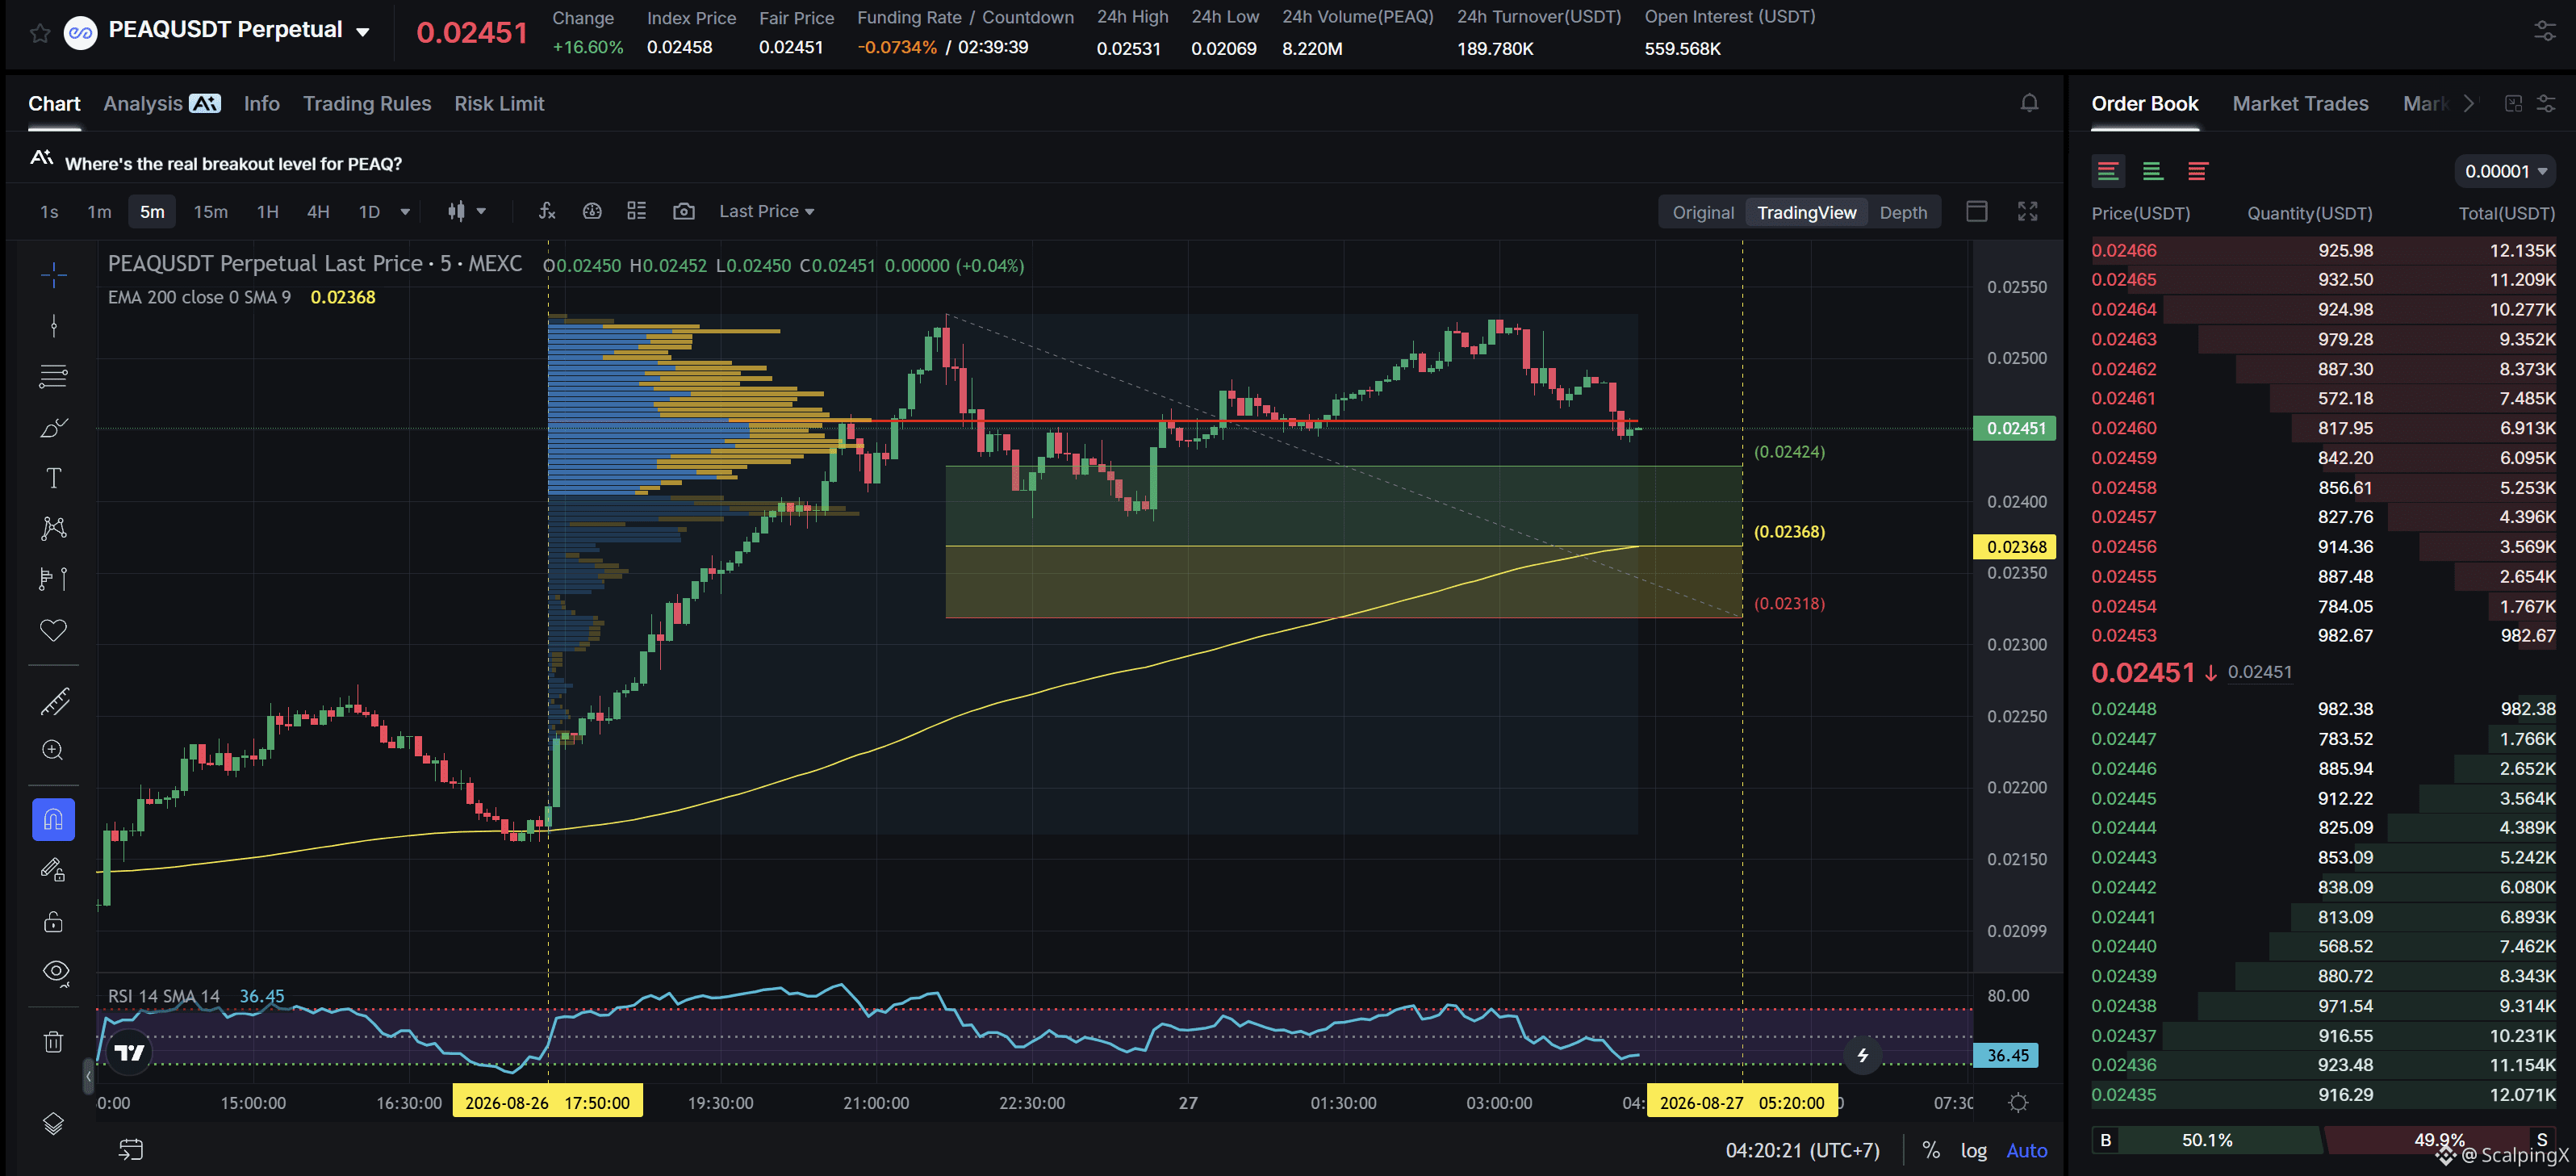The image size is (2576, 1176).
Task: Toggle Auto scale on price axis
Action: pos(2027,1150)
